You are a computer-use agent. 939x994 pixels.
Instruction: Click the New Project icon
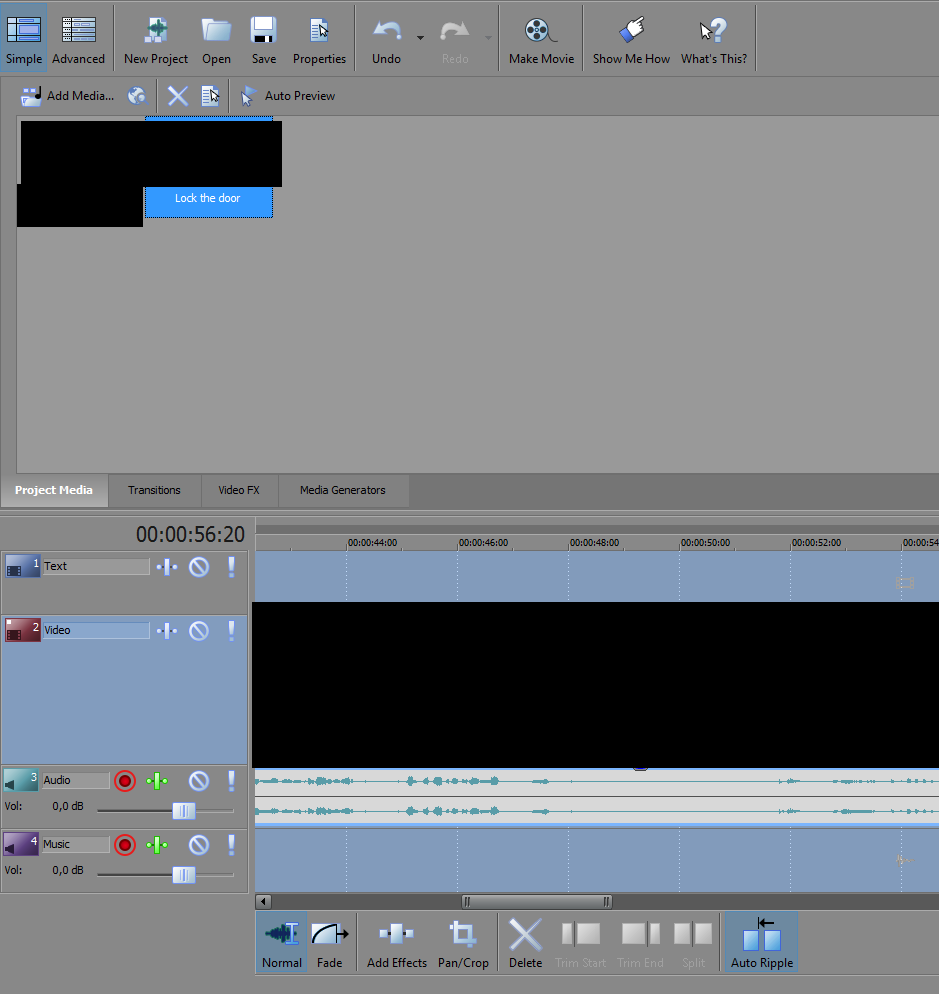[x=156, y=39]
